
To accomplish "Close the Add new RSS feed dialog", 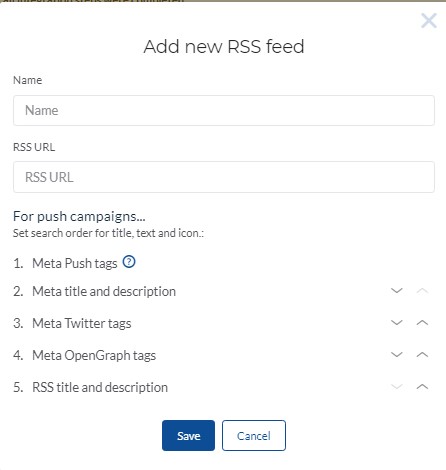I will point(429,21).
